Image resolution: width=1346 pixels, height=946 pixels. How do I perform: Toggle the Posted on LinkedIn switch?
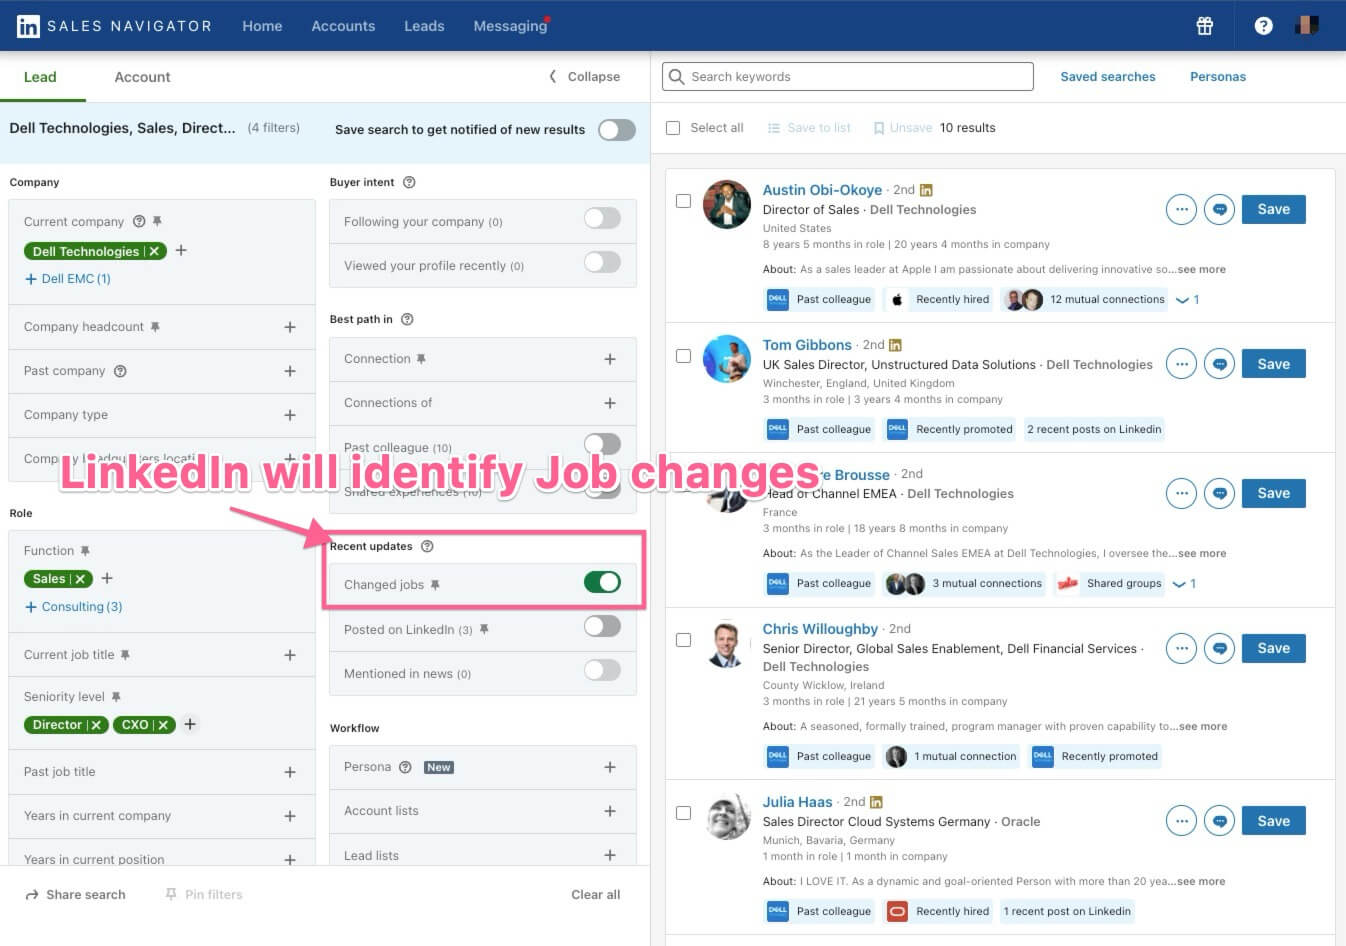click(602, 627)
